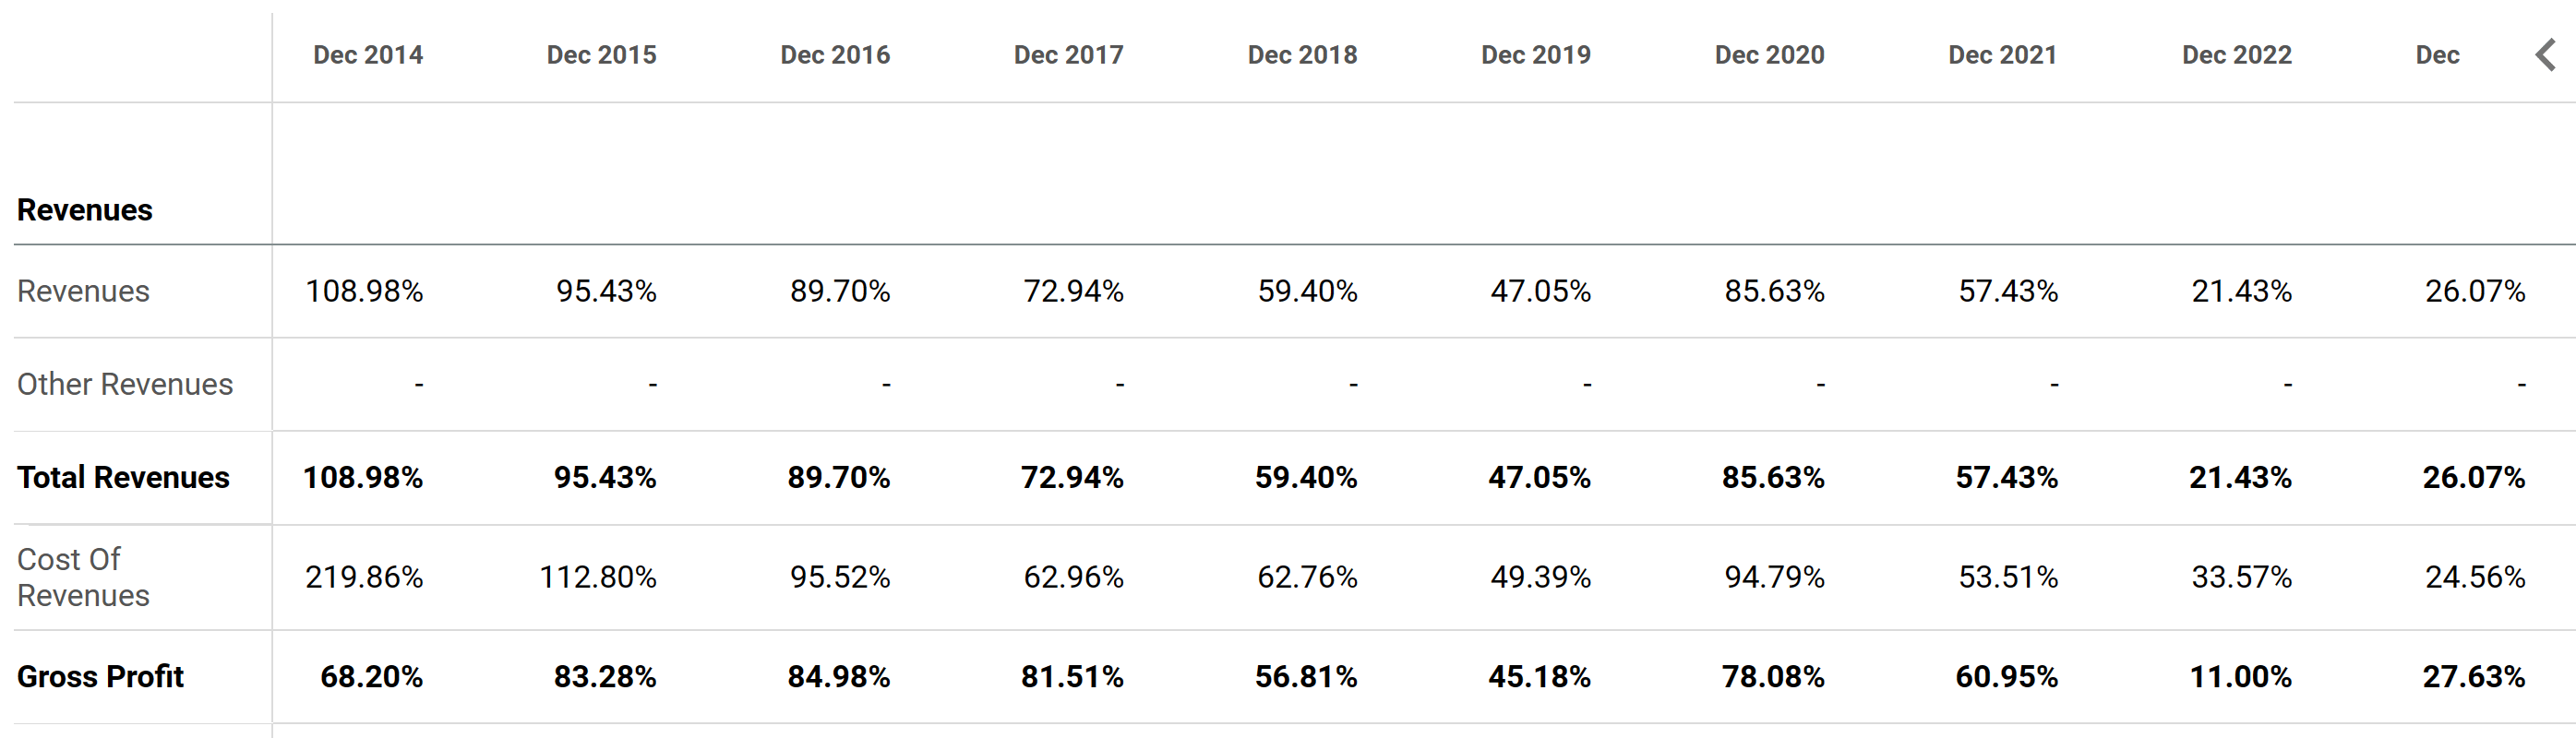2576x738 pixels.
Task: Select the Dec 2014 column header
Action: [x=368, y=55]
